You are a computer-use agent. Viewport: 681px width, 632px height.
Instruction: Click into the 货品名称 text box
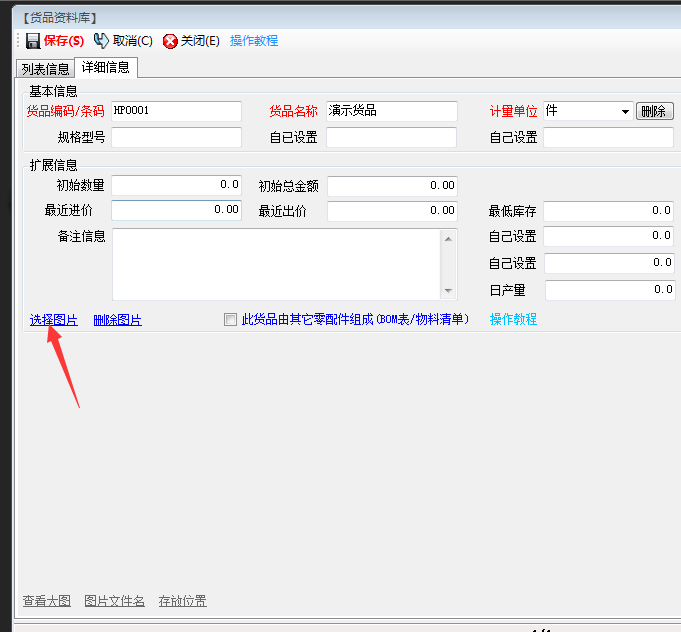[391, 111]
